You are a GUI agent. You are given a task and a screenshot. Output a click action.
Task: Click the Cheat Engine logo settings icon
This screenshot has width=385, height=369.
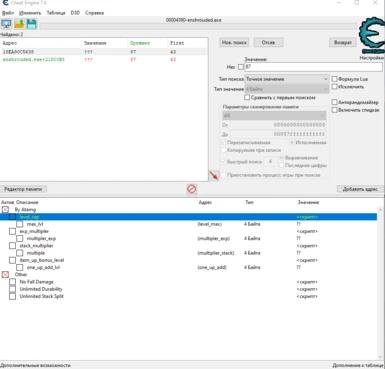[372, 35]
